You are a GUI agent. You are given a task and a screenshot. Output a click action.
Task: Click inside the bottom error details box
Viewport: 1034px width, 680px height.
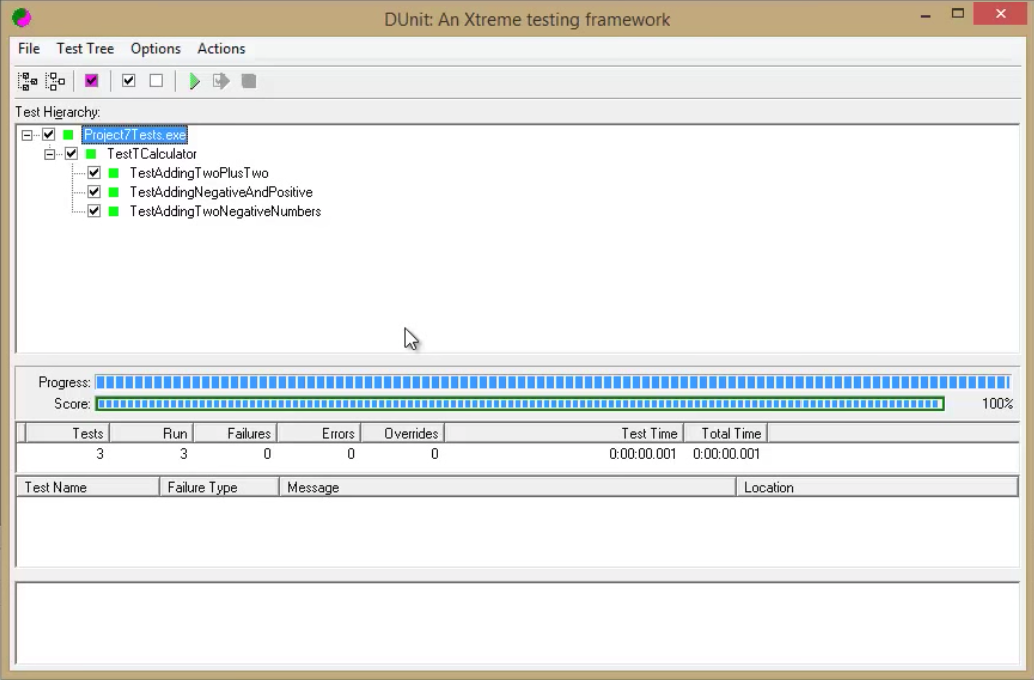(x=518, y=623)
